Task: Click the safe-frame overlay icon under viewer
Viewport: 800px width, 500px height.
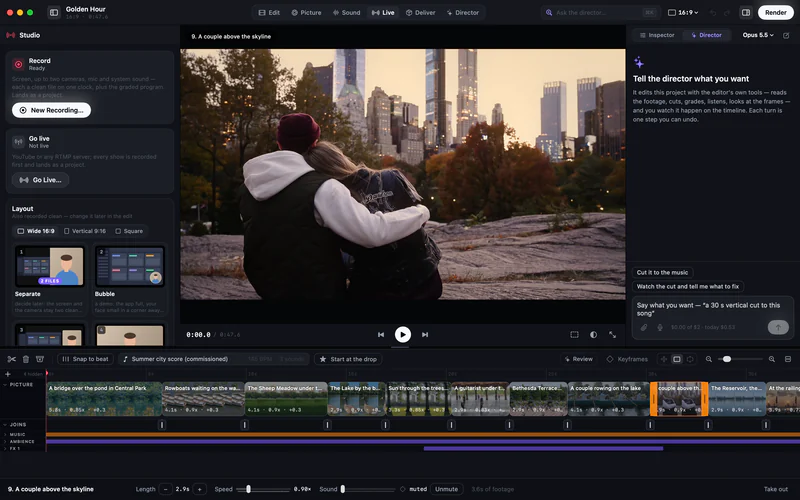Action: coord(574,335)
